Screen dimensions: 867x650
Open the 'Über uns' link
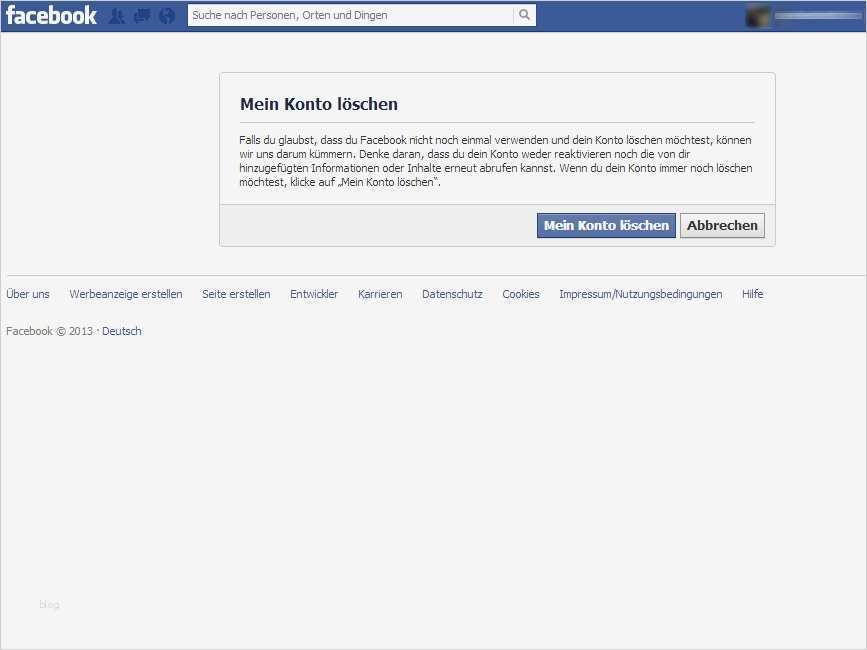[x=28, y=294]
